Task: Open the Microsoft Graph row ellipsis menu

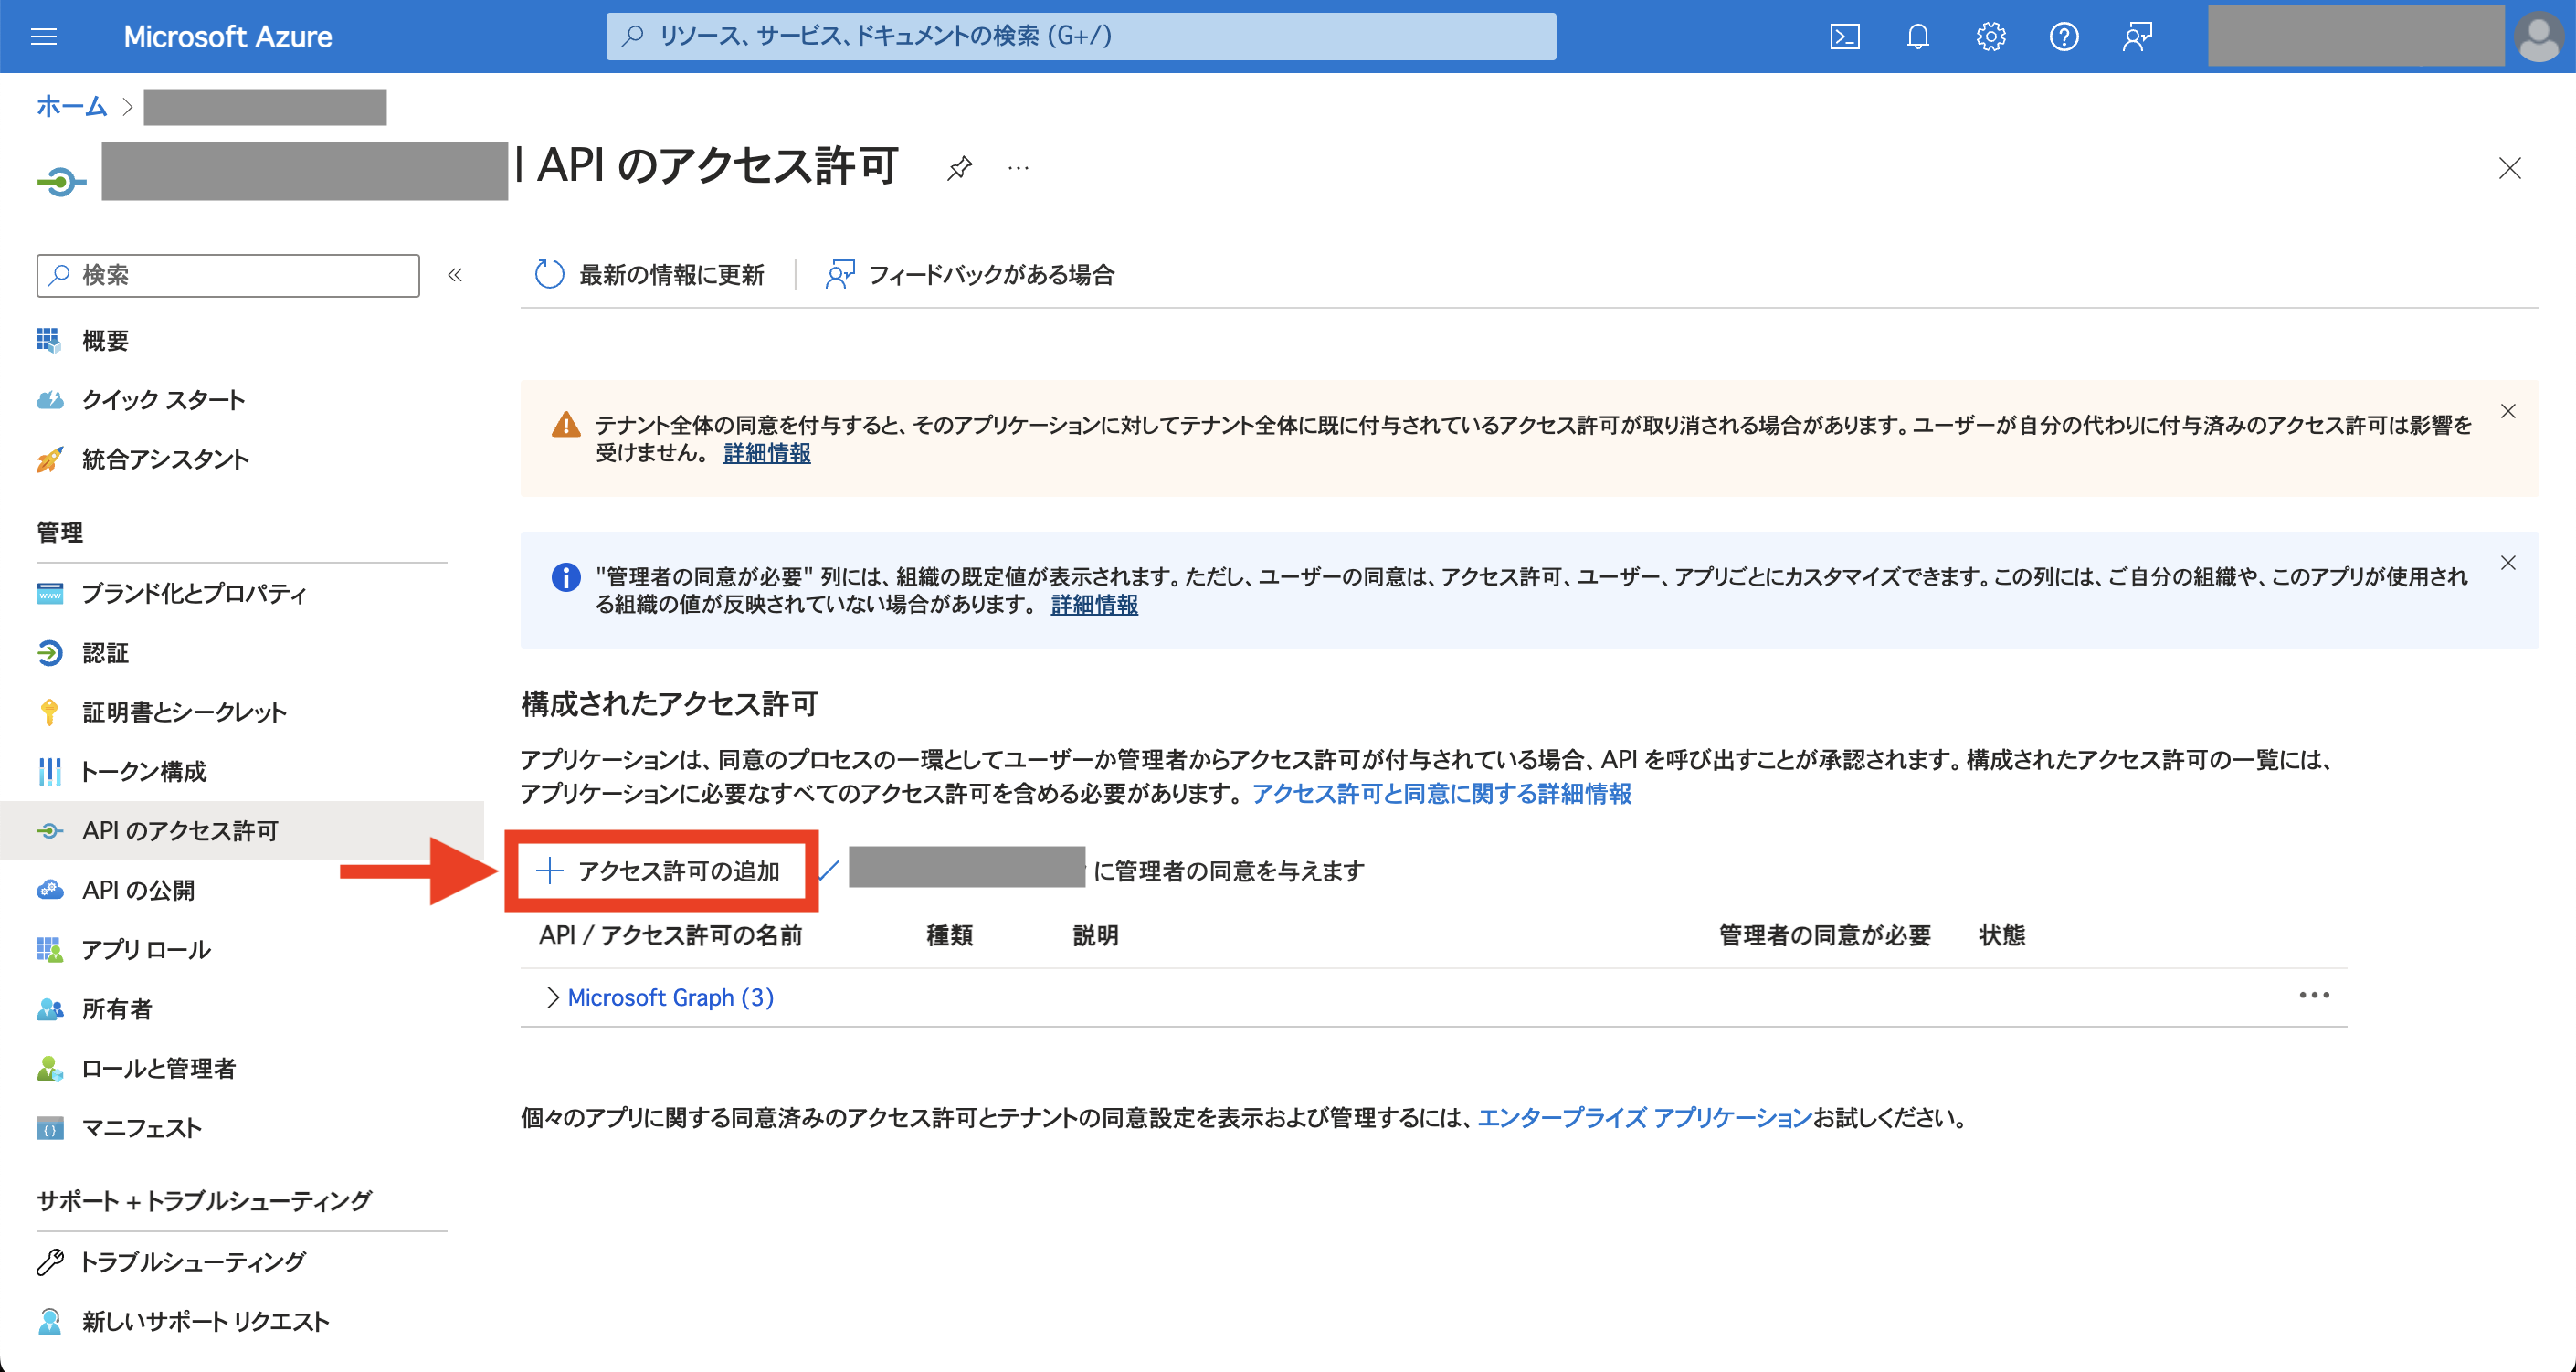Action: (x=2314, y=995)
